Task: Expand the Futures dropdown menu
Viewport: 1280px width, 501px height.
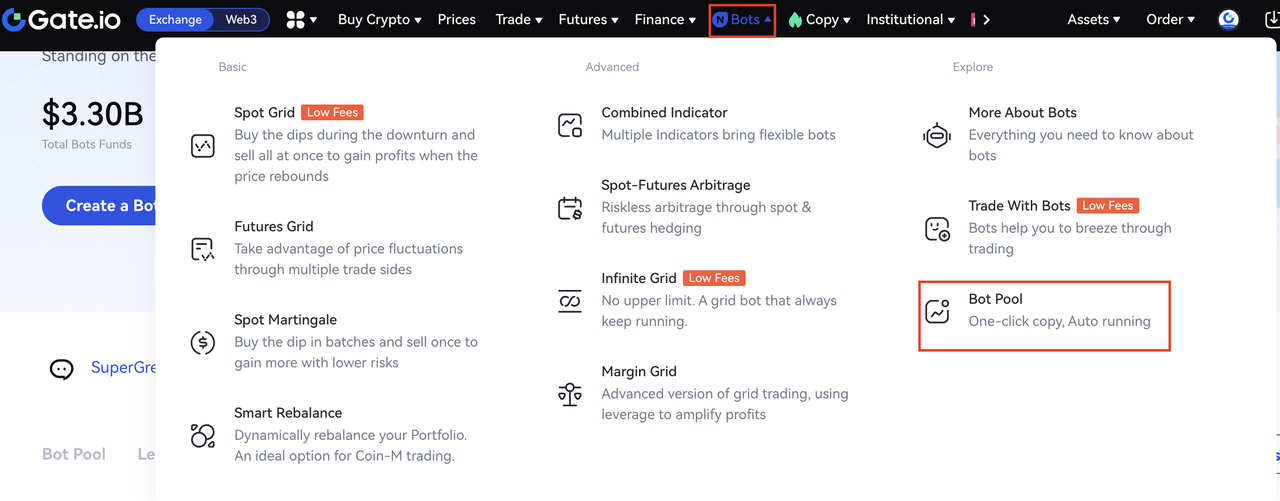Action: (588, 19)
